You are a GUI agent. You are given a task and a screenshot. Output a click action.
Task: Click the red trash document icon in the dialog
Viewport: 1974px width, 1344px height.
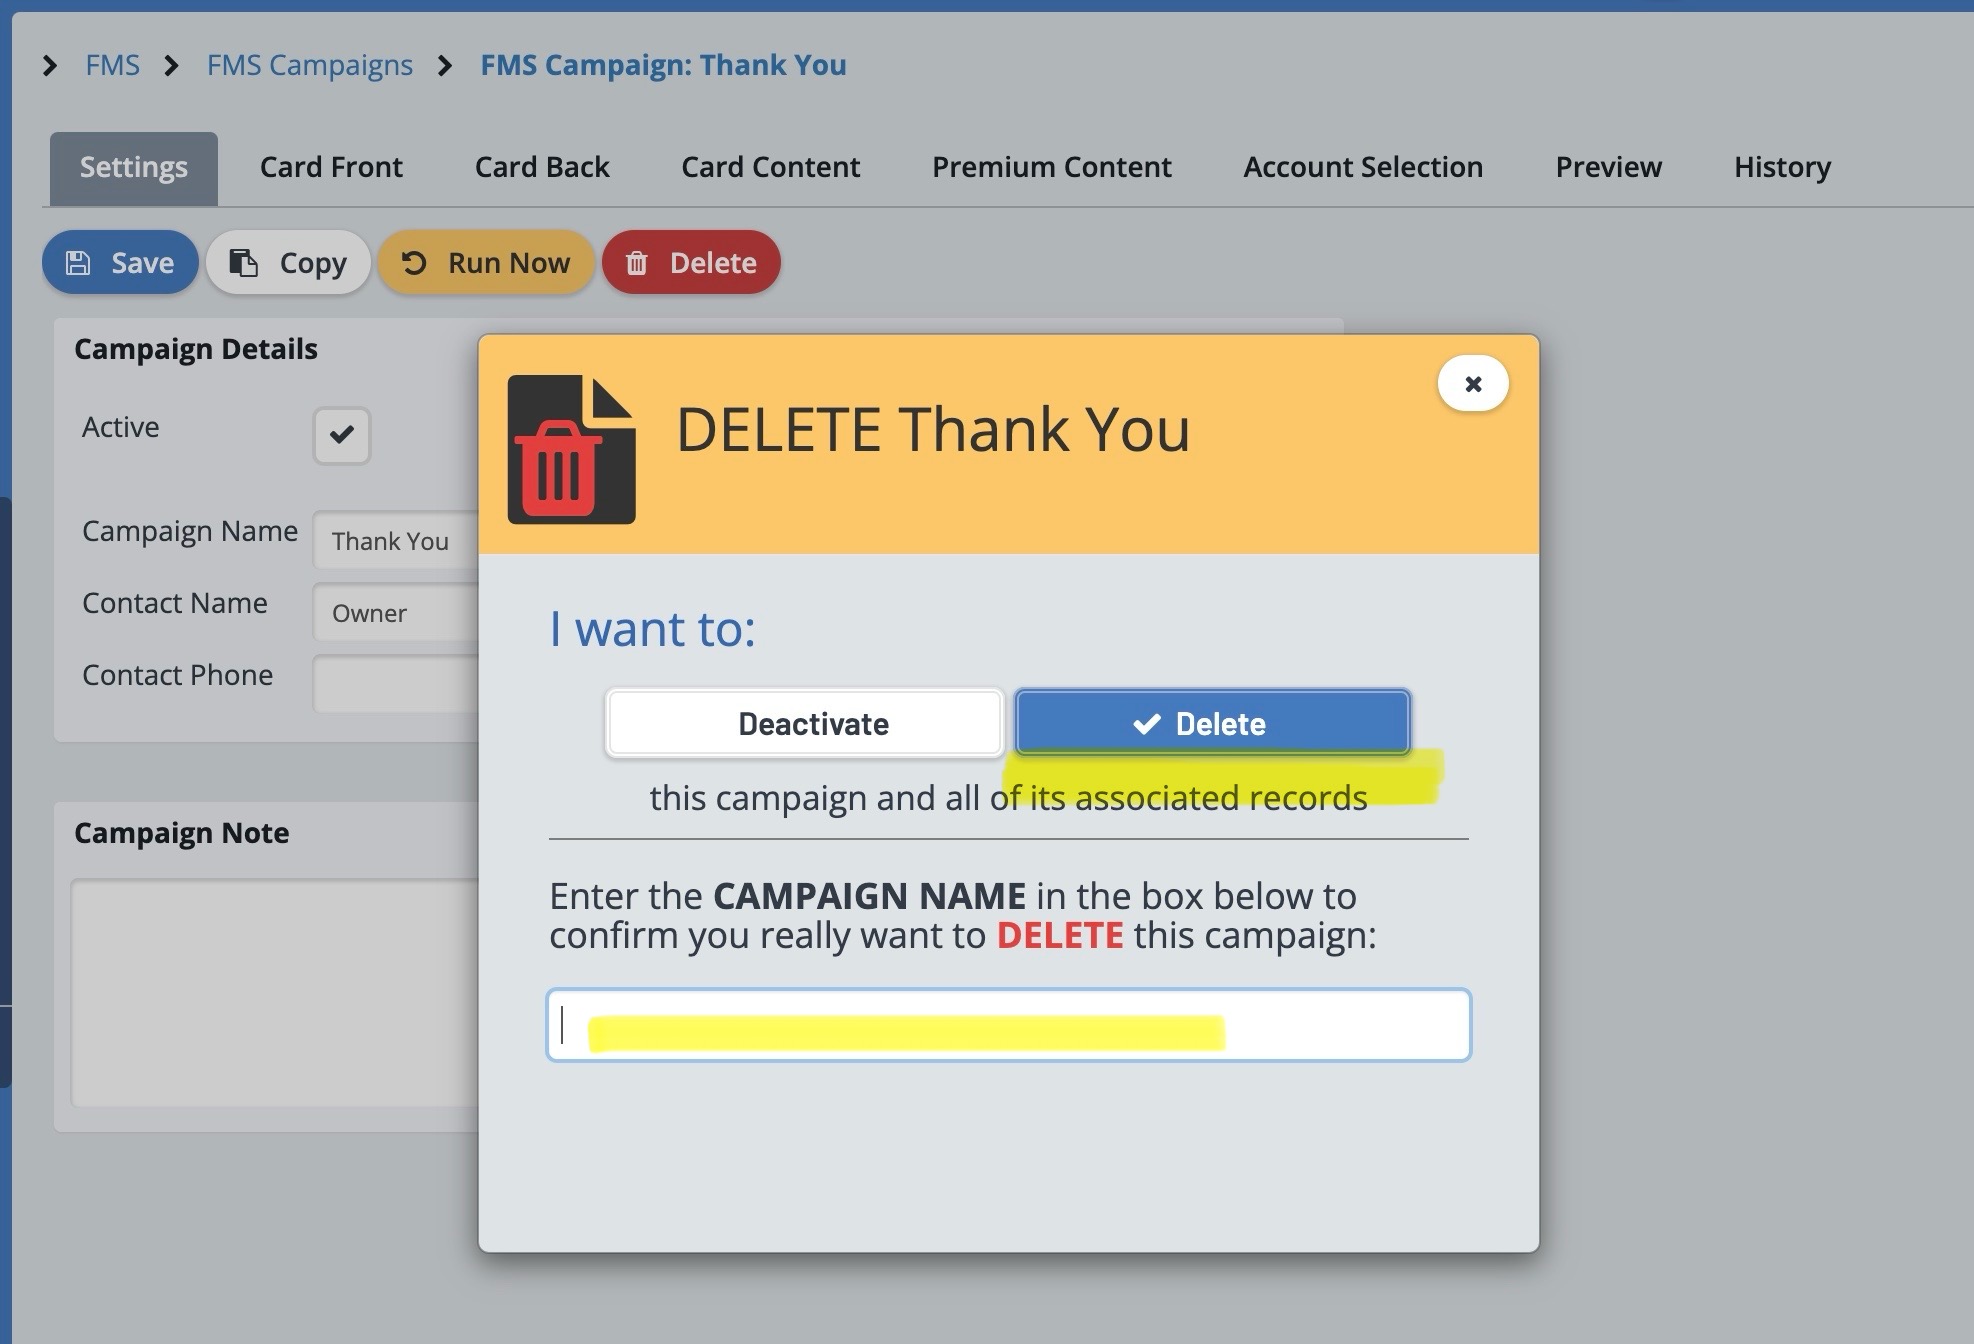click(571, 450)
